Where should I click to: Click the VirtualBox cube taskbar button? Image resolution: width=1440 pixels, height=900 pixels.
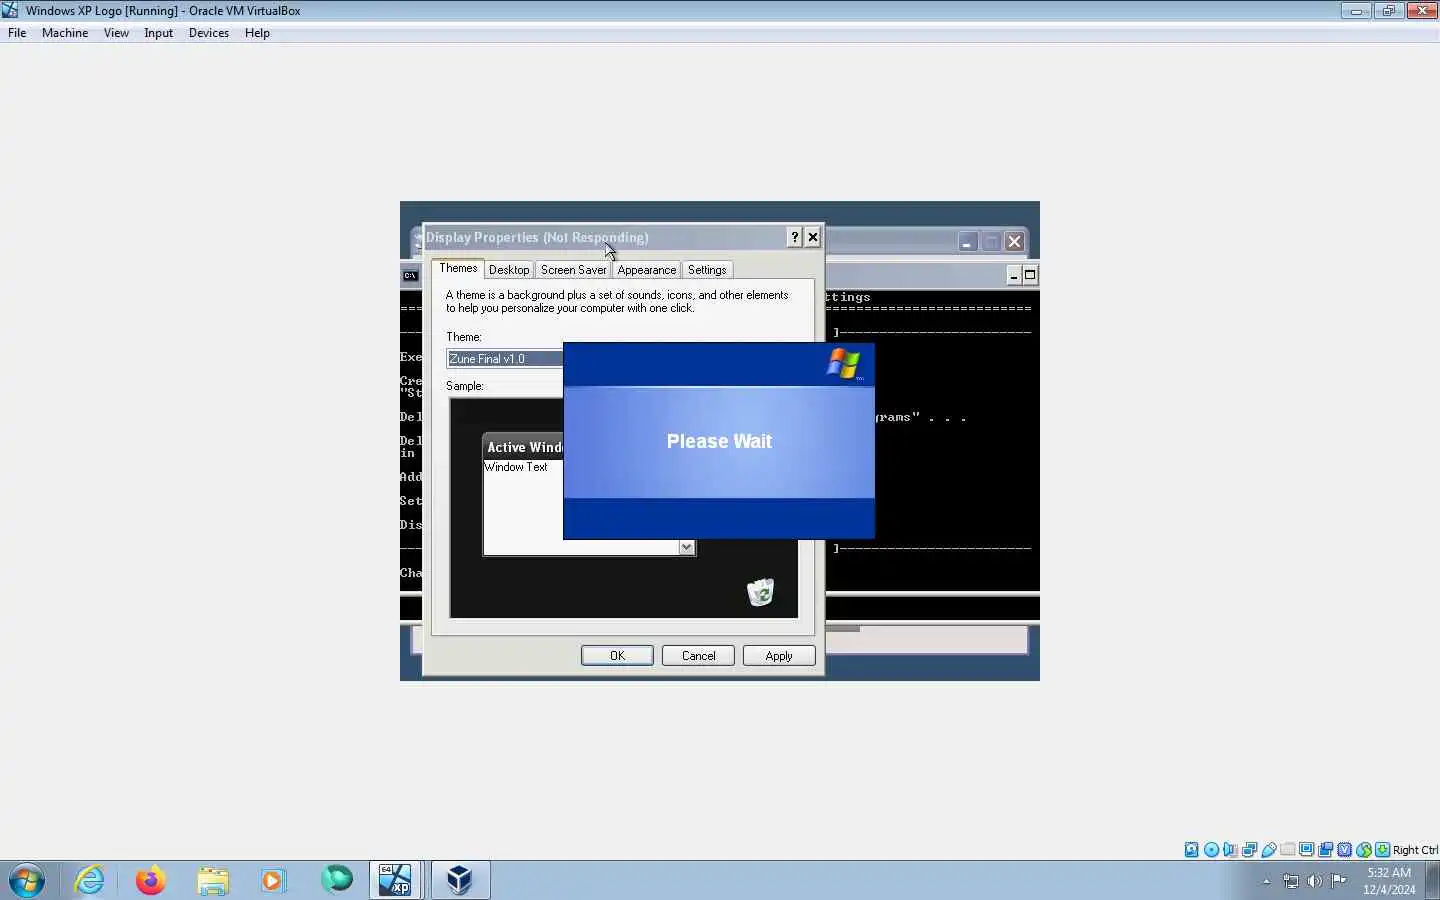459,880
